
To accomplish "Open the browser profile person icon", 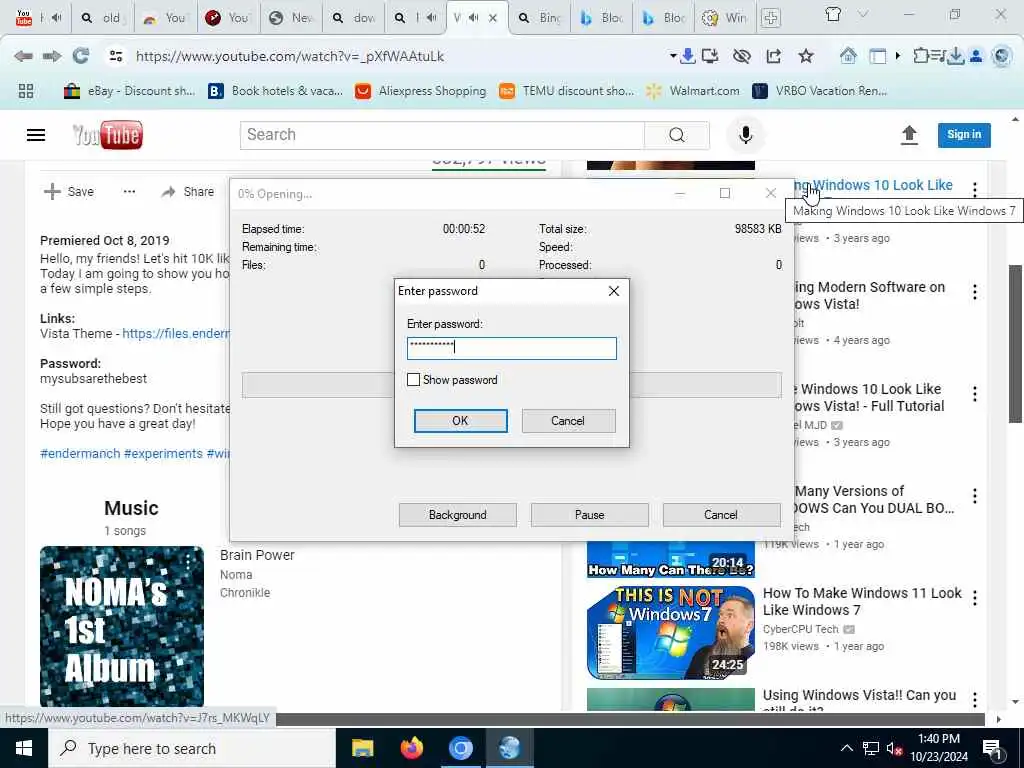I will (x=976, y=56).
